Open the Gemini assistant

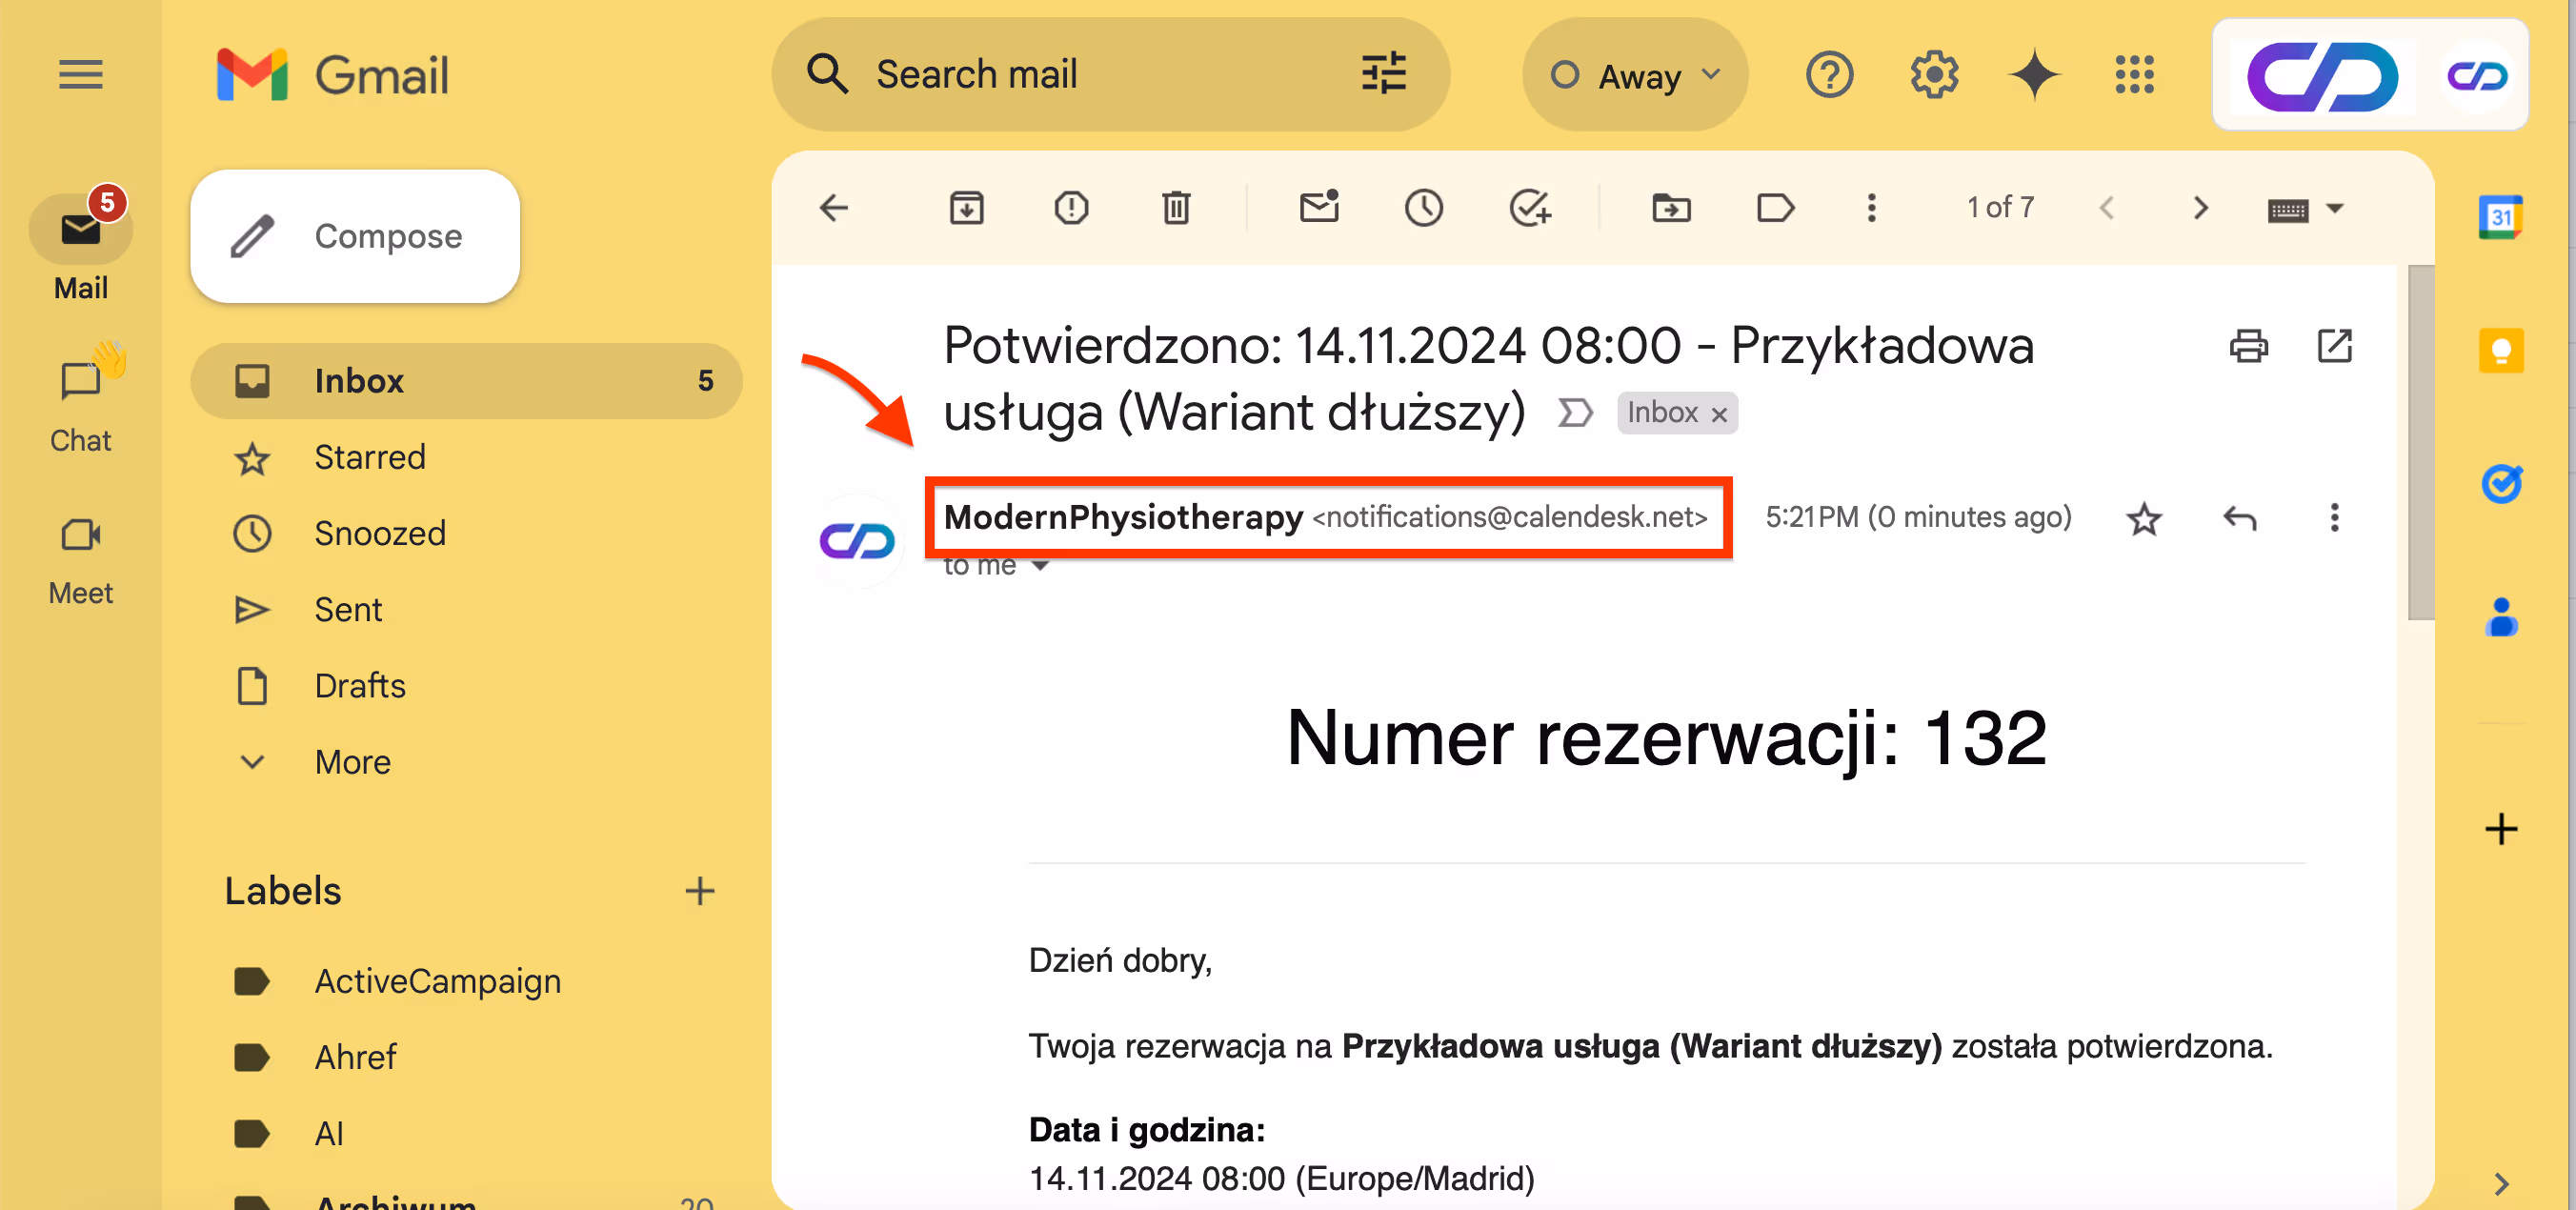pos(2034,74)
